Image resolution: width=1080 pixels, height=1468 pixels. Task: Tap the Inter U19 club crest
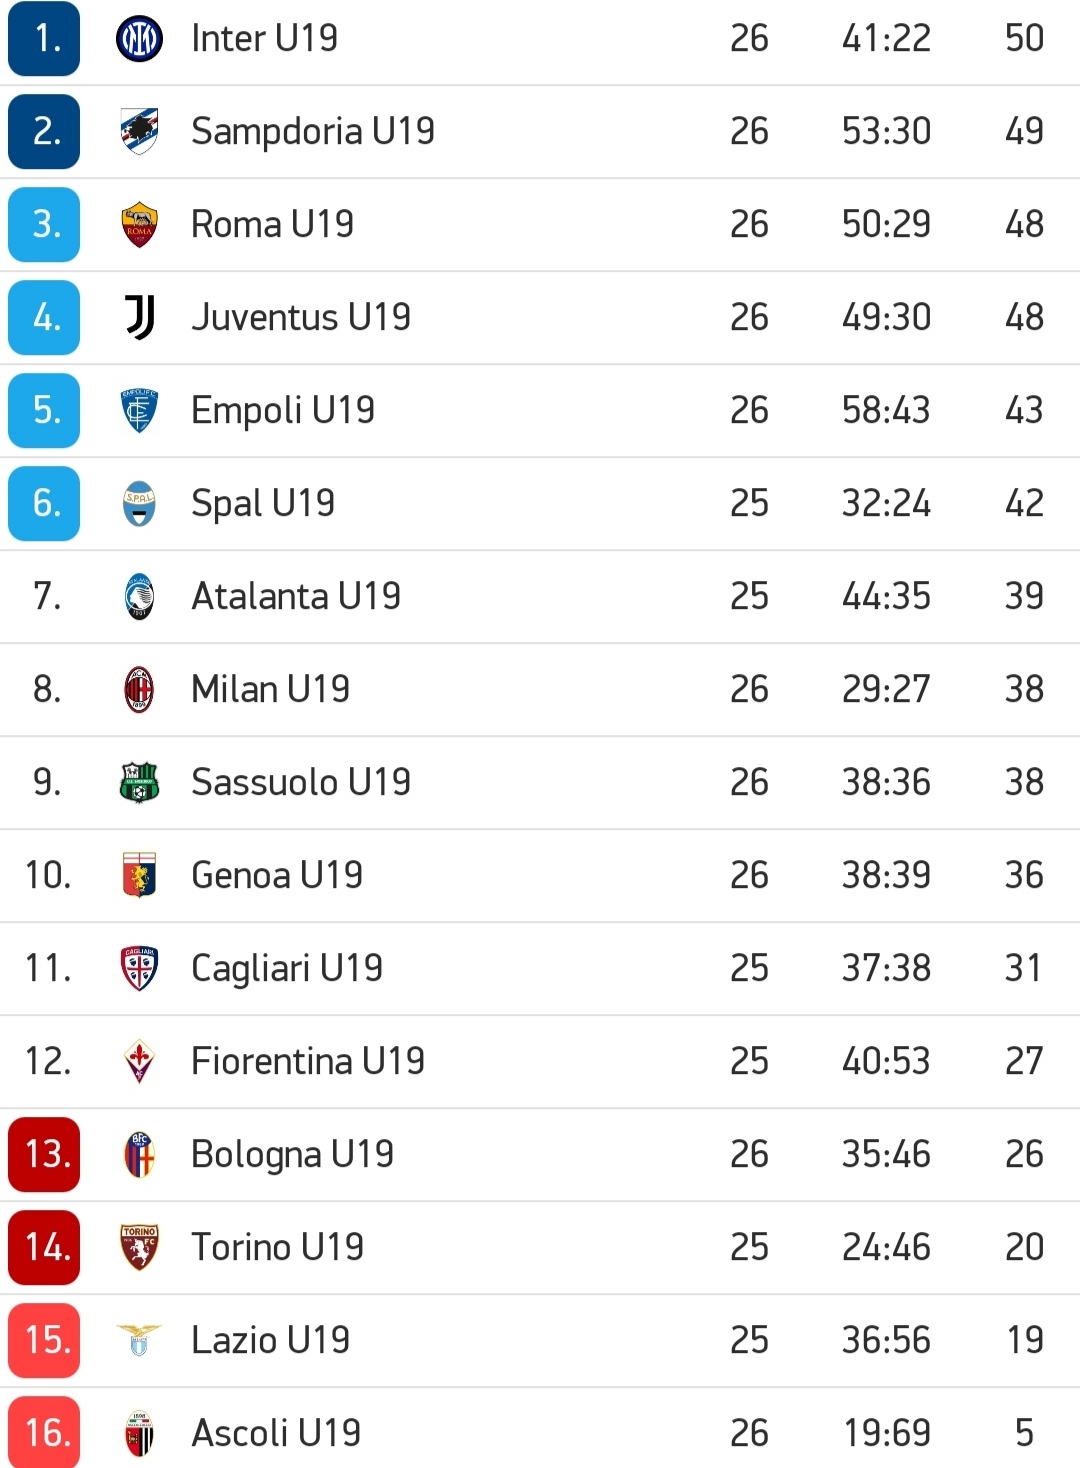coord(139,39)
